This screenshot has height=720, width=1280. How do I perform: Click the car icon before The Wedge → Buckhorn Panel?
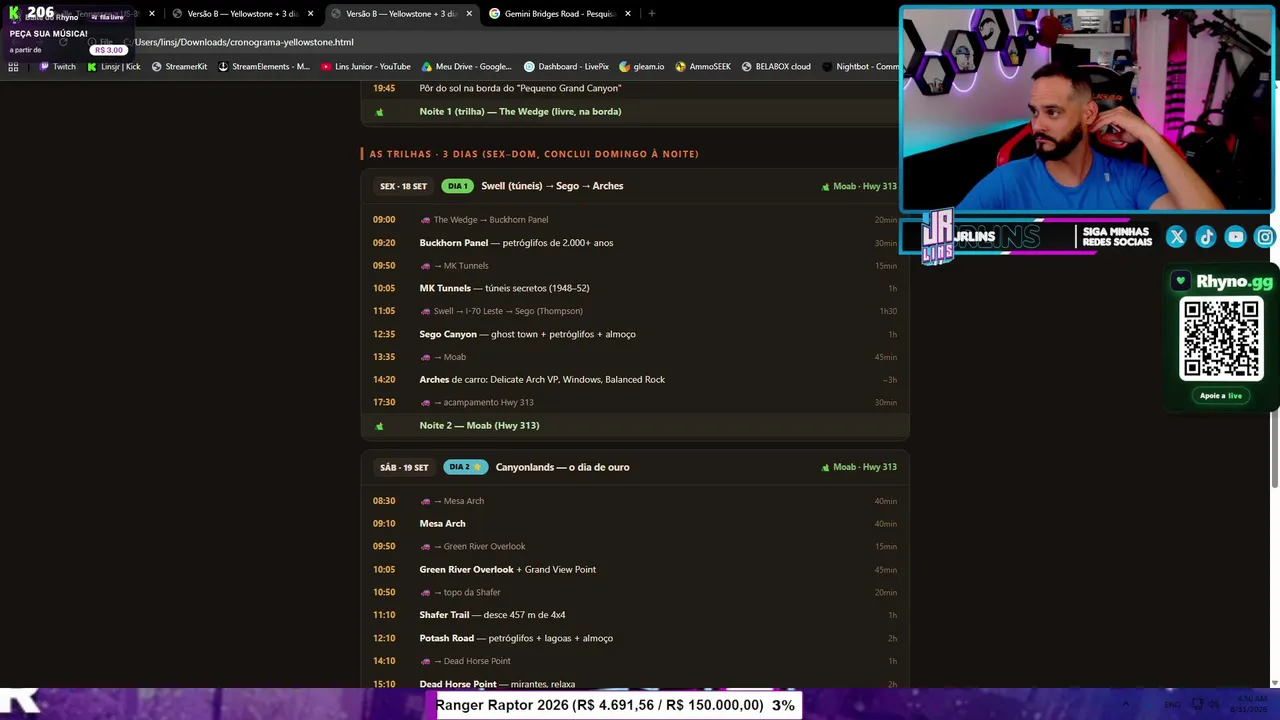pyautogui.click(x=425, y=220)
